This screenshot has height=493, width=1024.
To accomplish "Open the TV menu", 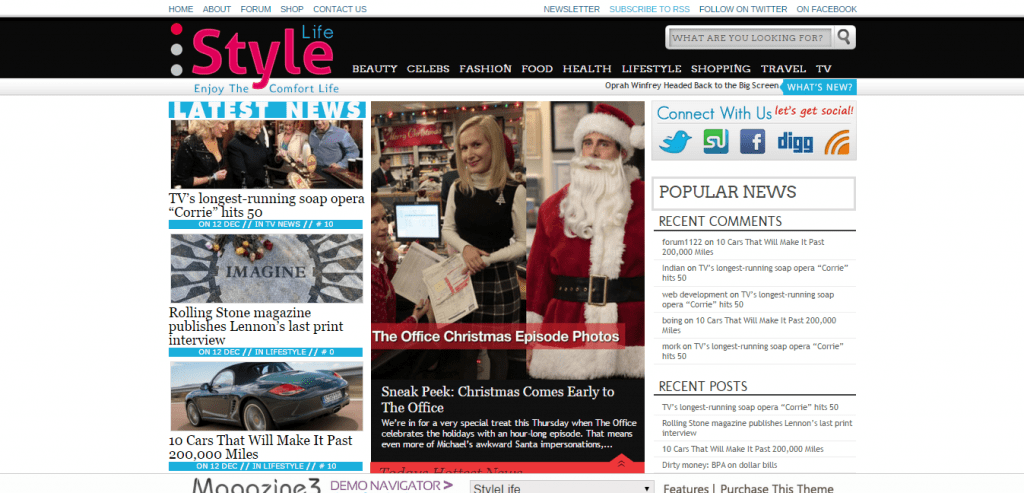I will tap(824, 69).
